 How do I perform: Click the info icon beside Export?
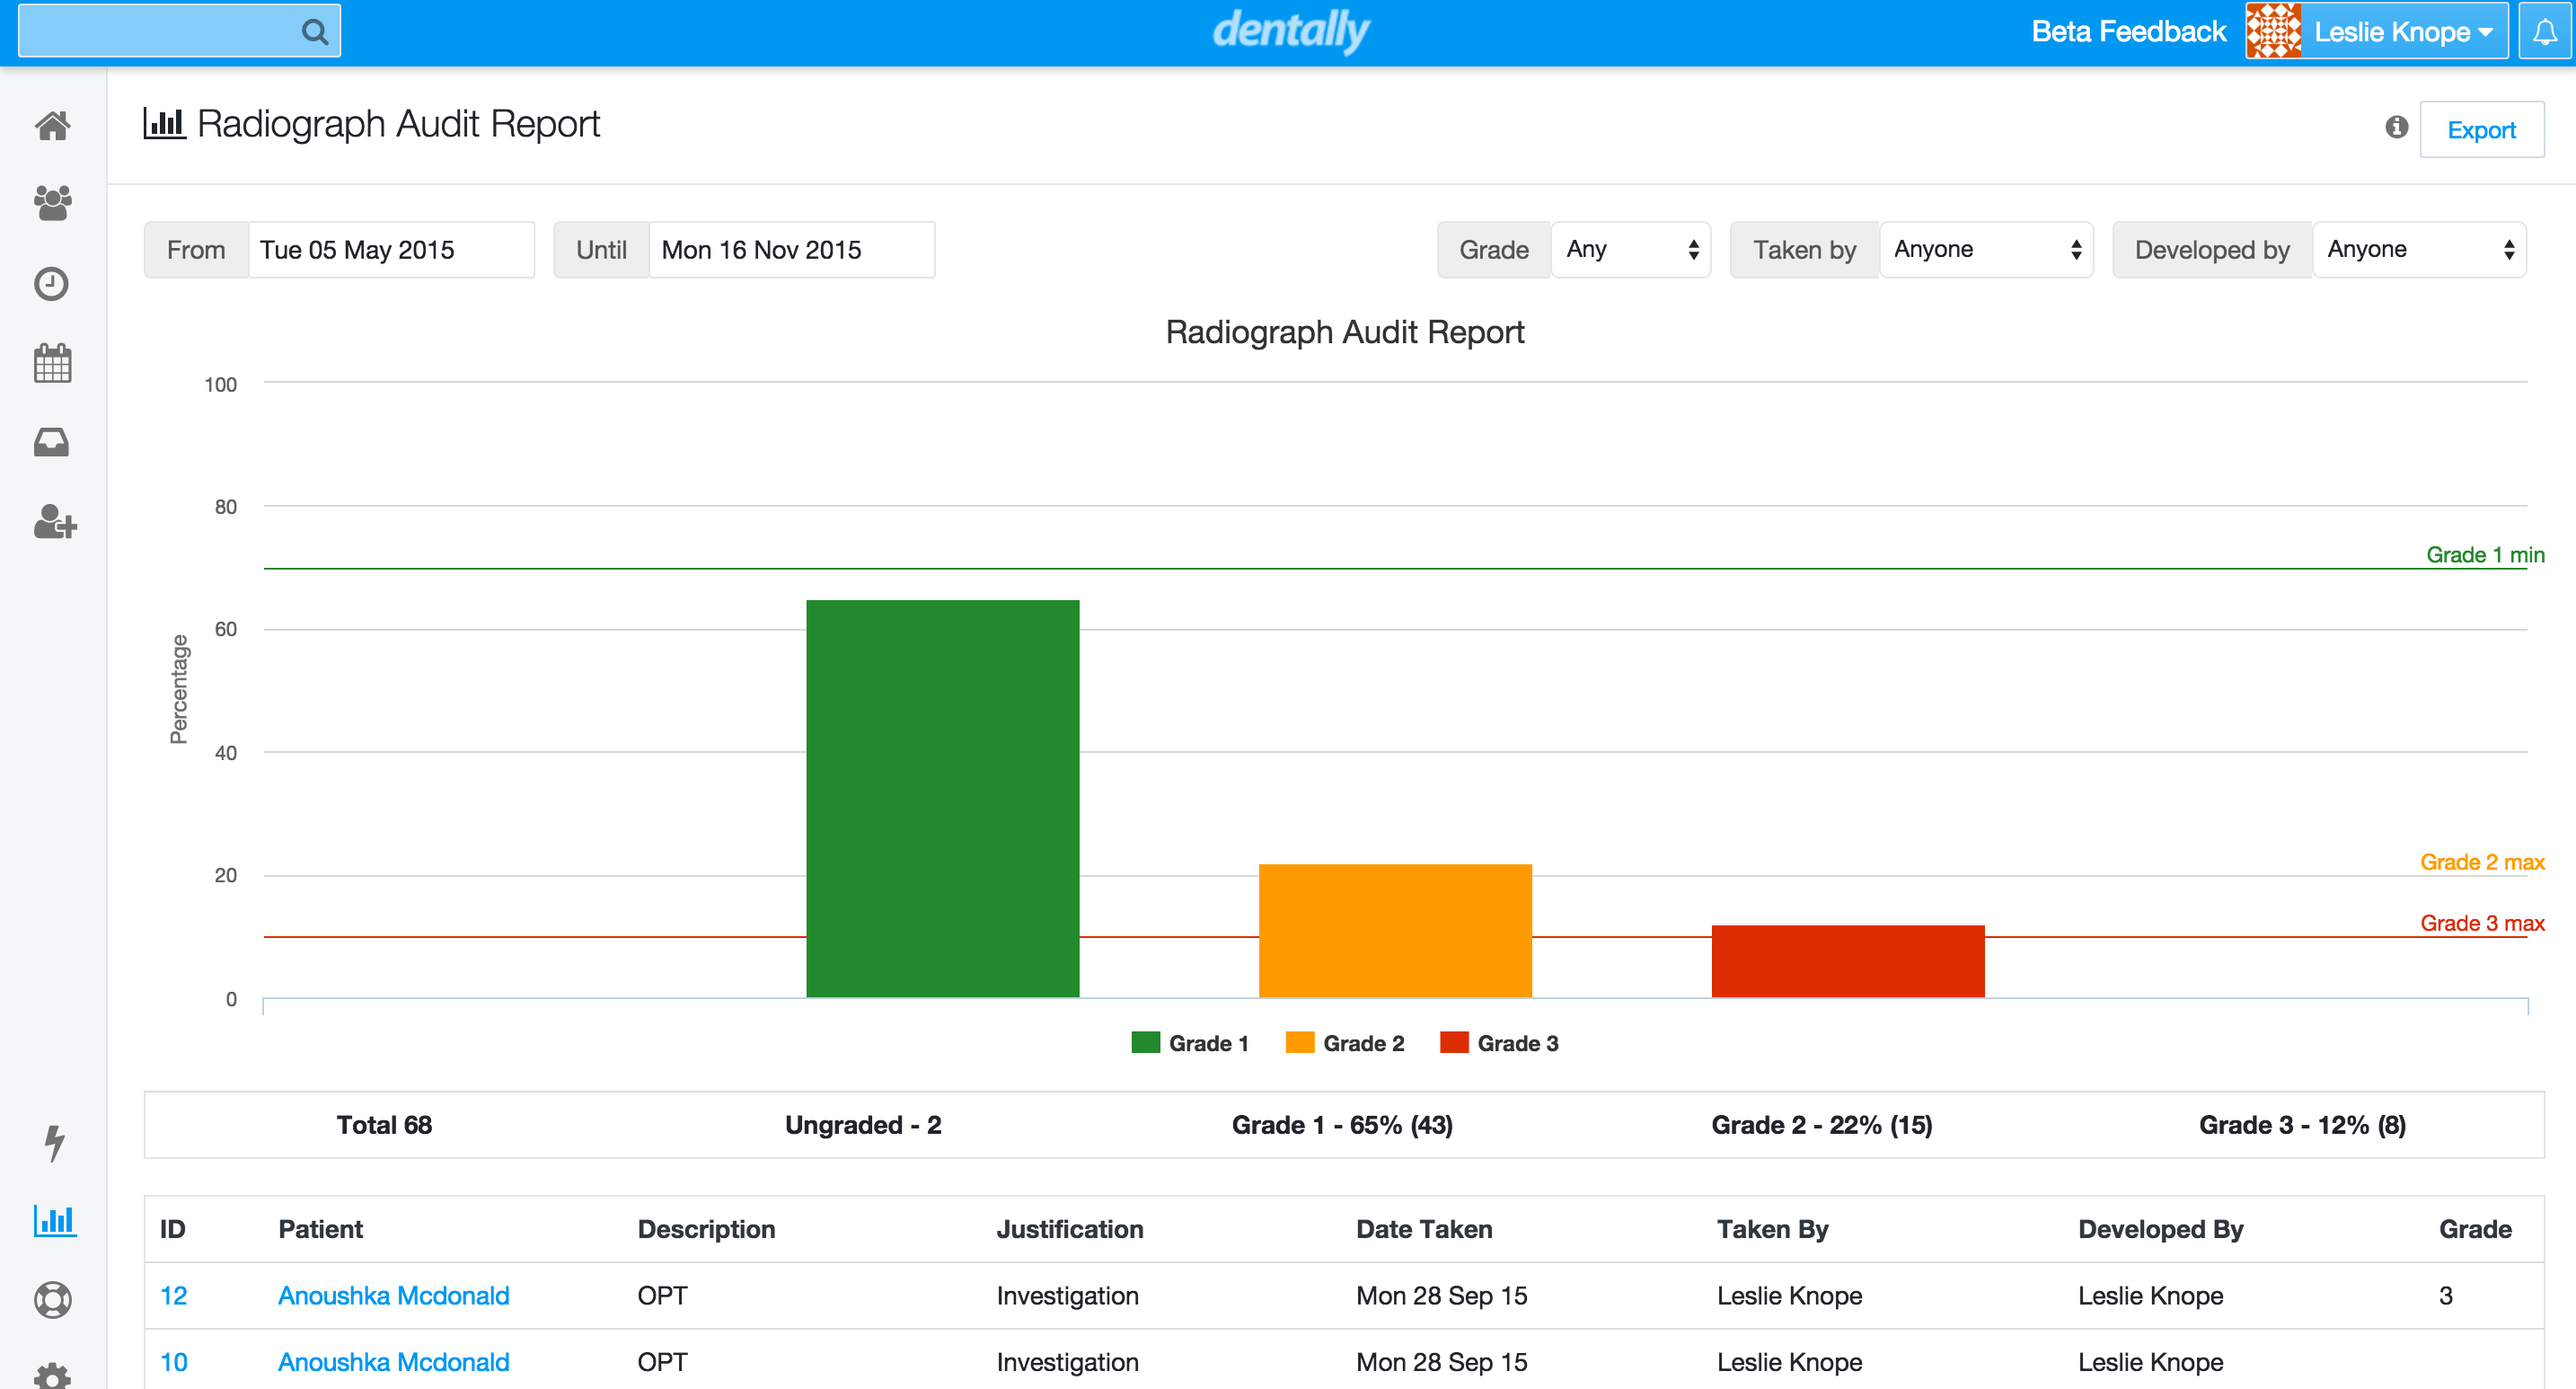(2396, 128)
